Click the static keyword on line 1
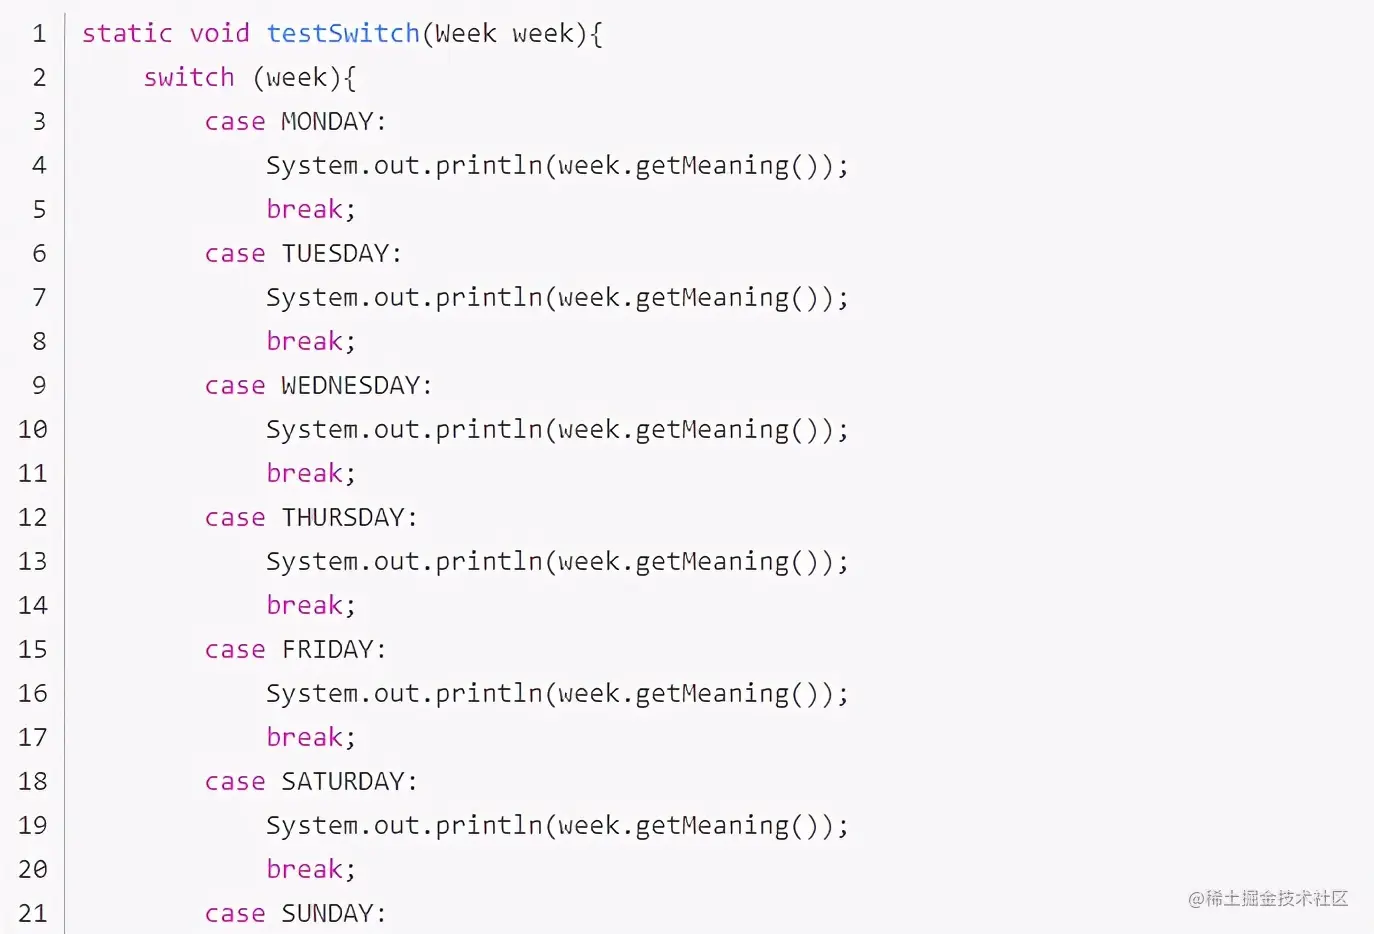Viewport: 1374px width, 934px height. 127,34
